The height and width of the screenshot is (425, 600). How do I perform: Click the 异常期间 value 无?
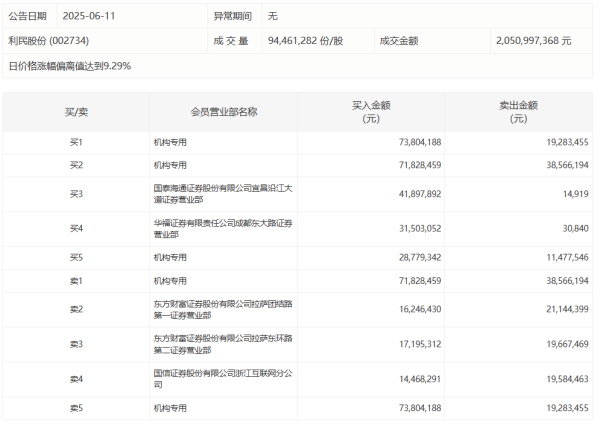pyautogui.click(x=273, y=17)
